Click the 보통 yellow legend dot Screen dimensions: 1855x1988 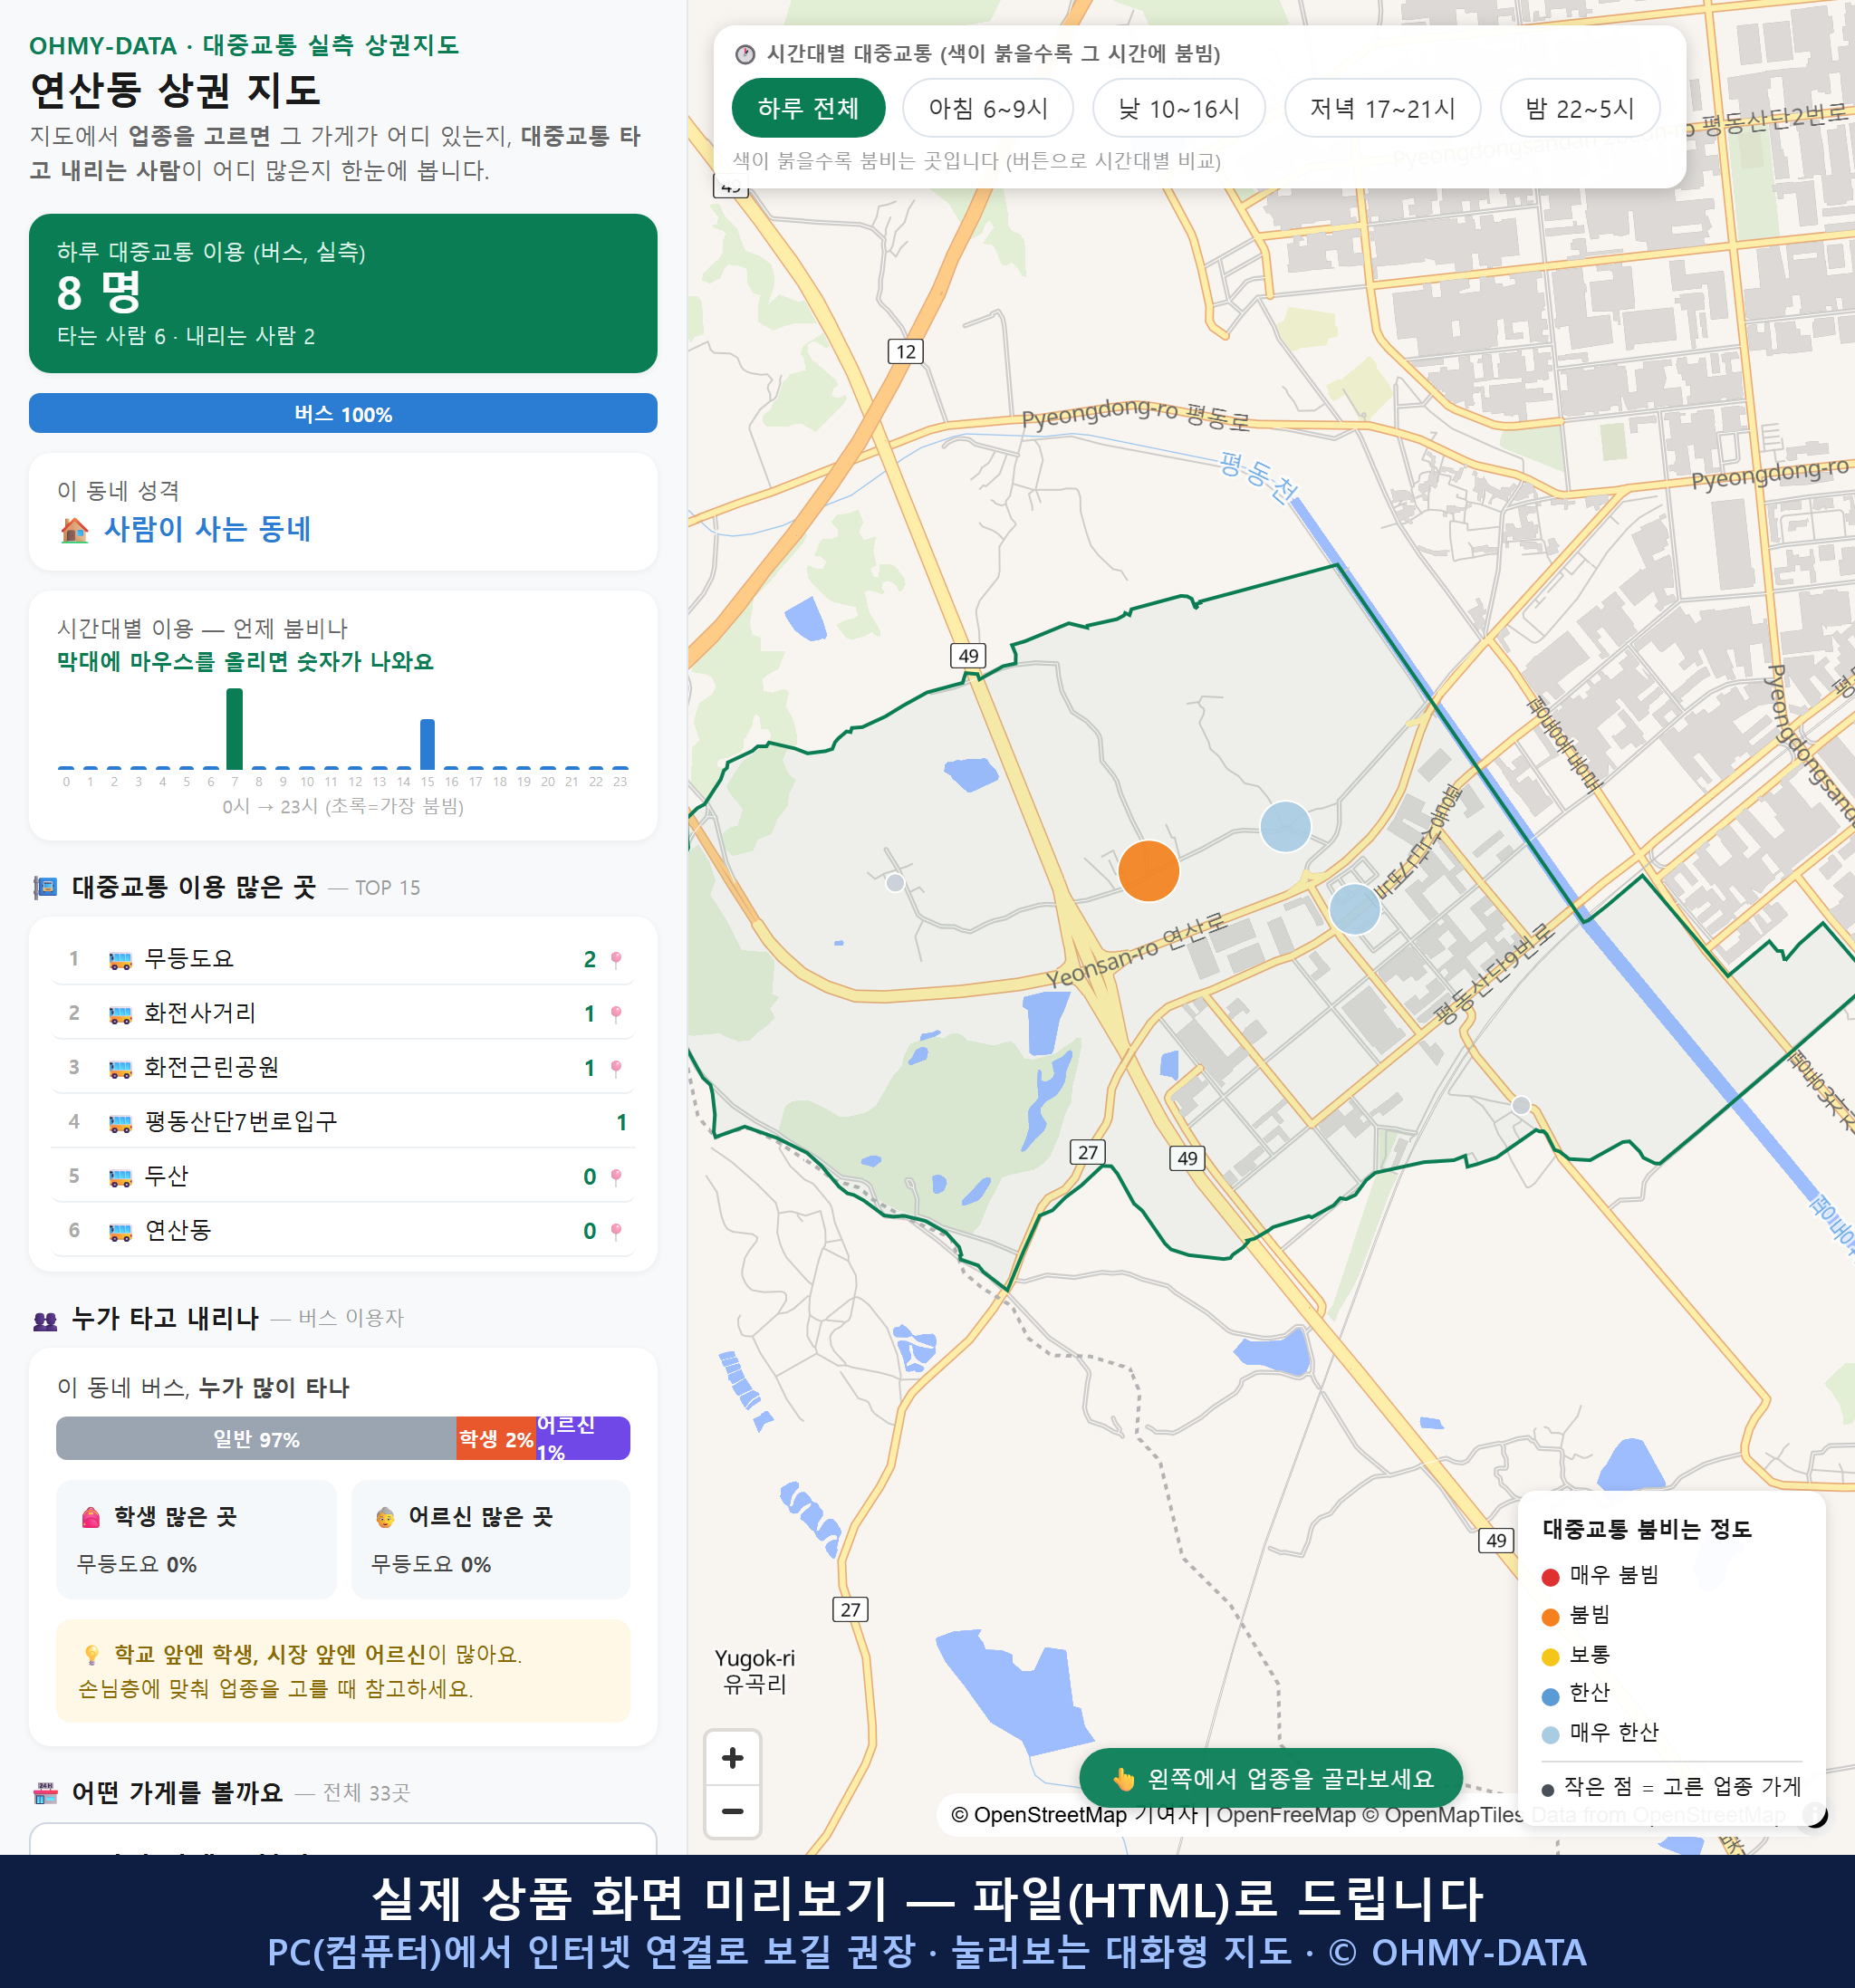click(x=1550, y=1657)
